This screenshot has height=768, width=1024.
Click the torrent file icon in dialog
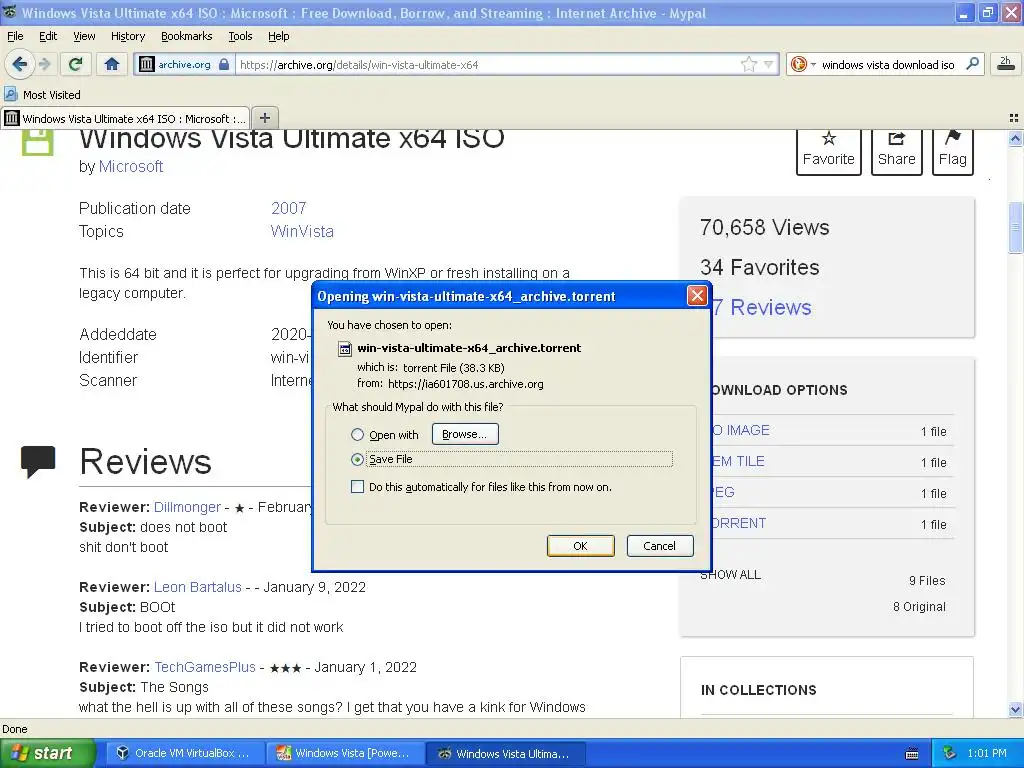pyautogui.click(x=344, y=349)
